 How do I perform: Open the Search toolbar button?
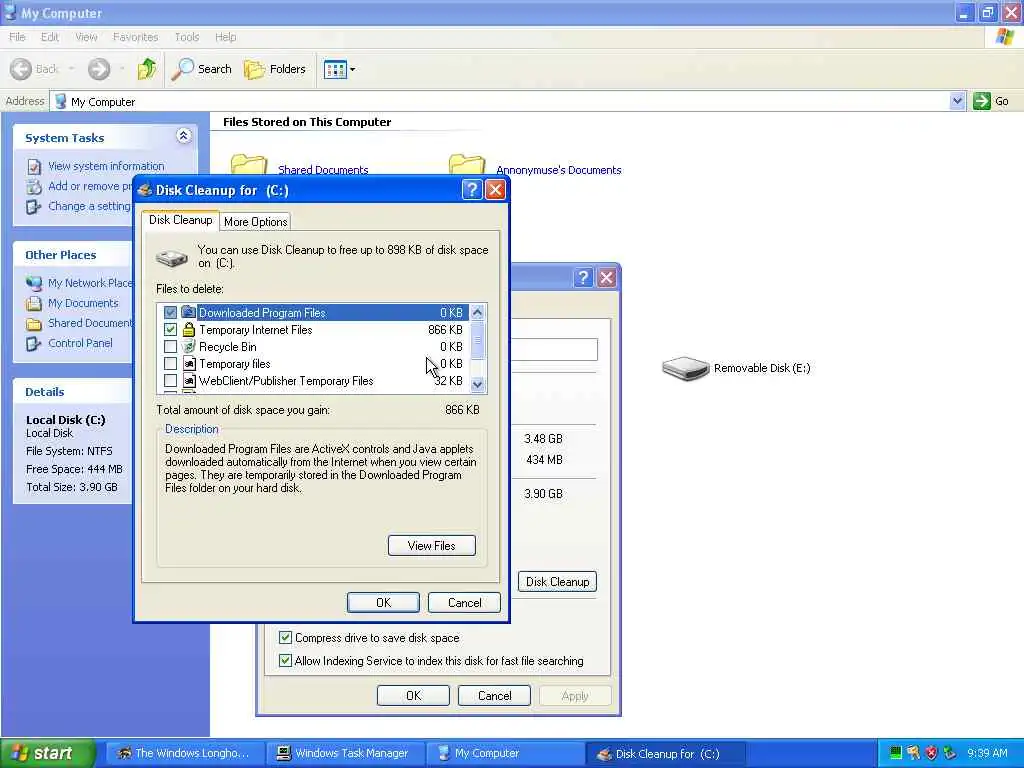click(202, 69)
